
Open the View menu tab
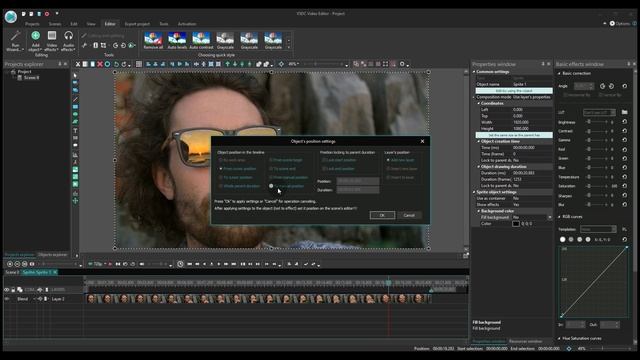[91, 24]
